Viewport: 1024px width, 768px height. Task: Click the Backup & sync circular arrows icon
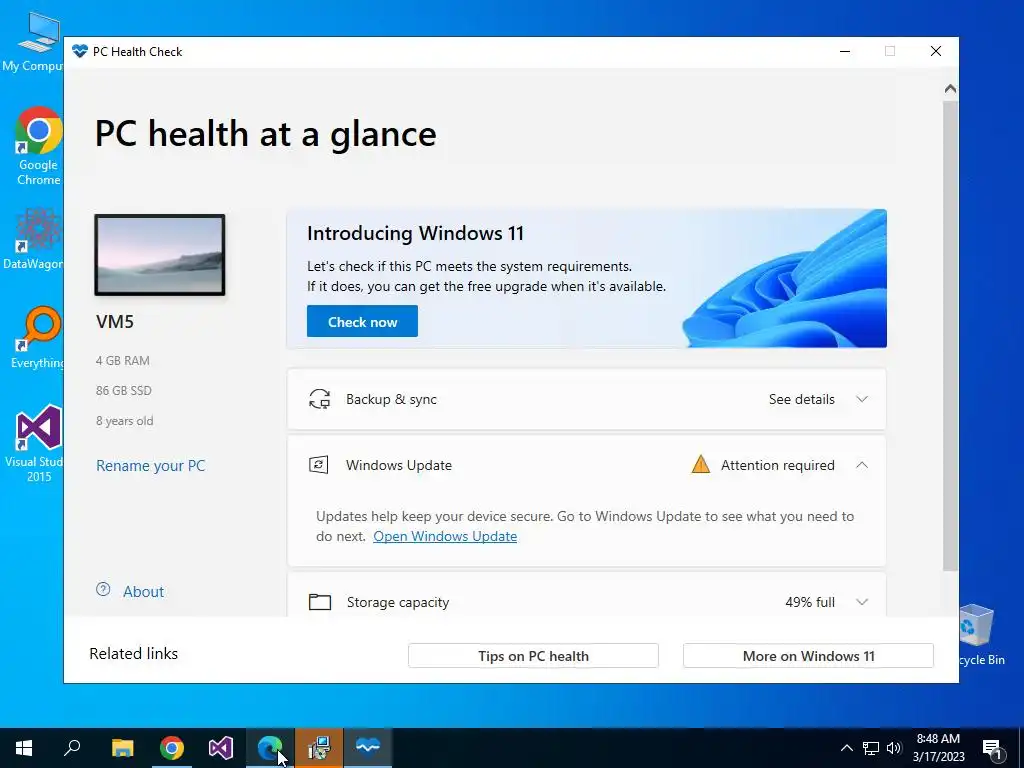tap(319, 399)
